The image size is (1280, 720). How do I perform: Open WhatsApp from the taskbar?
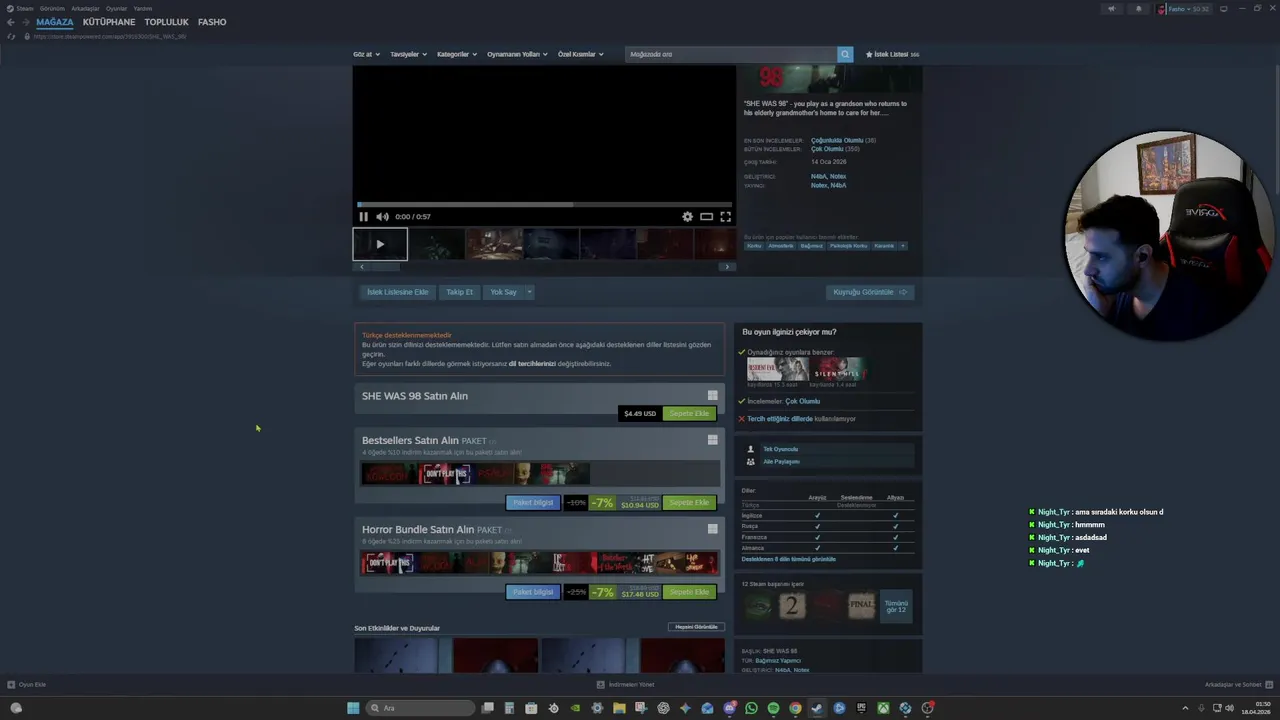[x=751, y=708]
